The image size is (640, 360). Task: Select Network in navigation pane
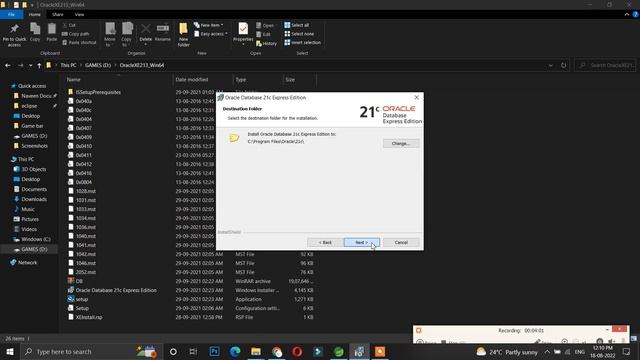coord(27,263)
